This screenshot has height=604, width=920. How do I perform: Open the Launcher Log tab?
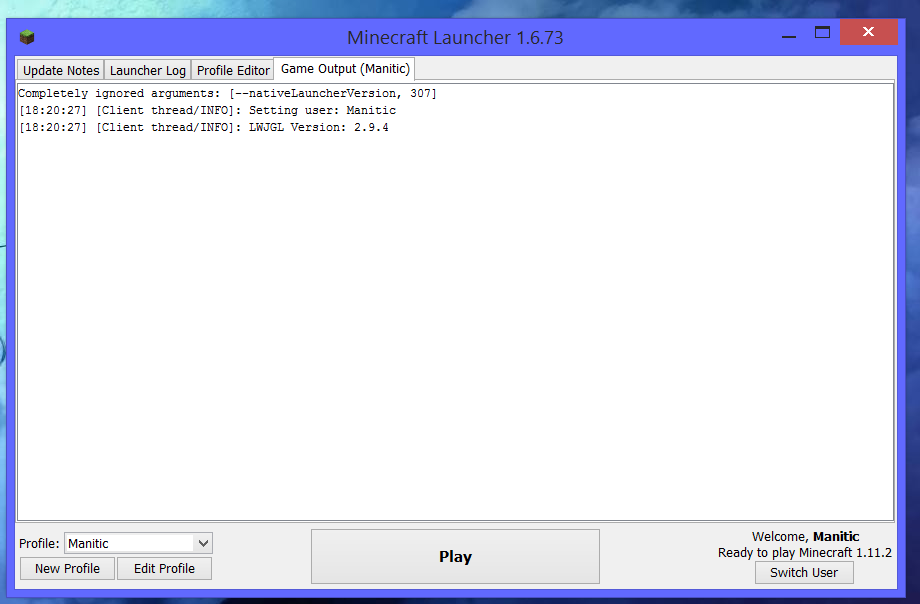tap(147, 70)
